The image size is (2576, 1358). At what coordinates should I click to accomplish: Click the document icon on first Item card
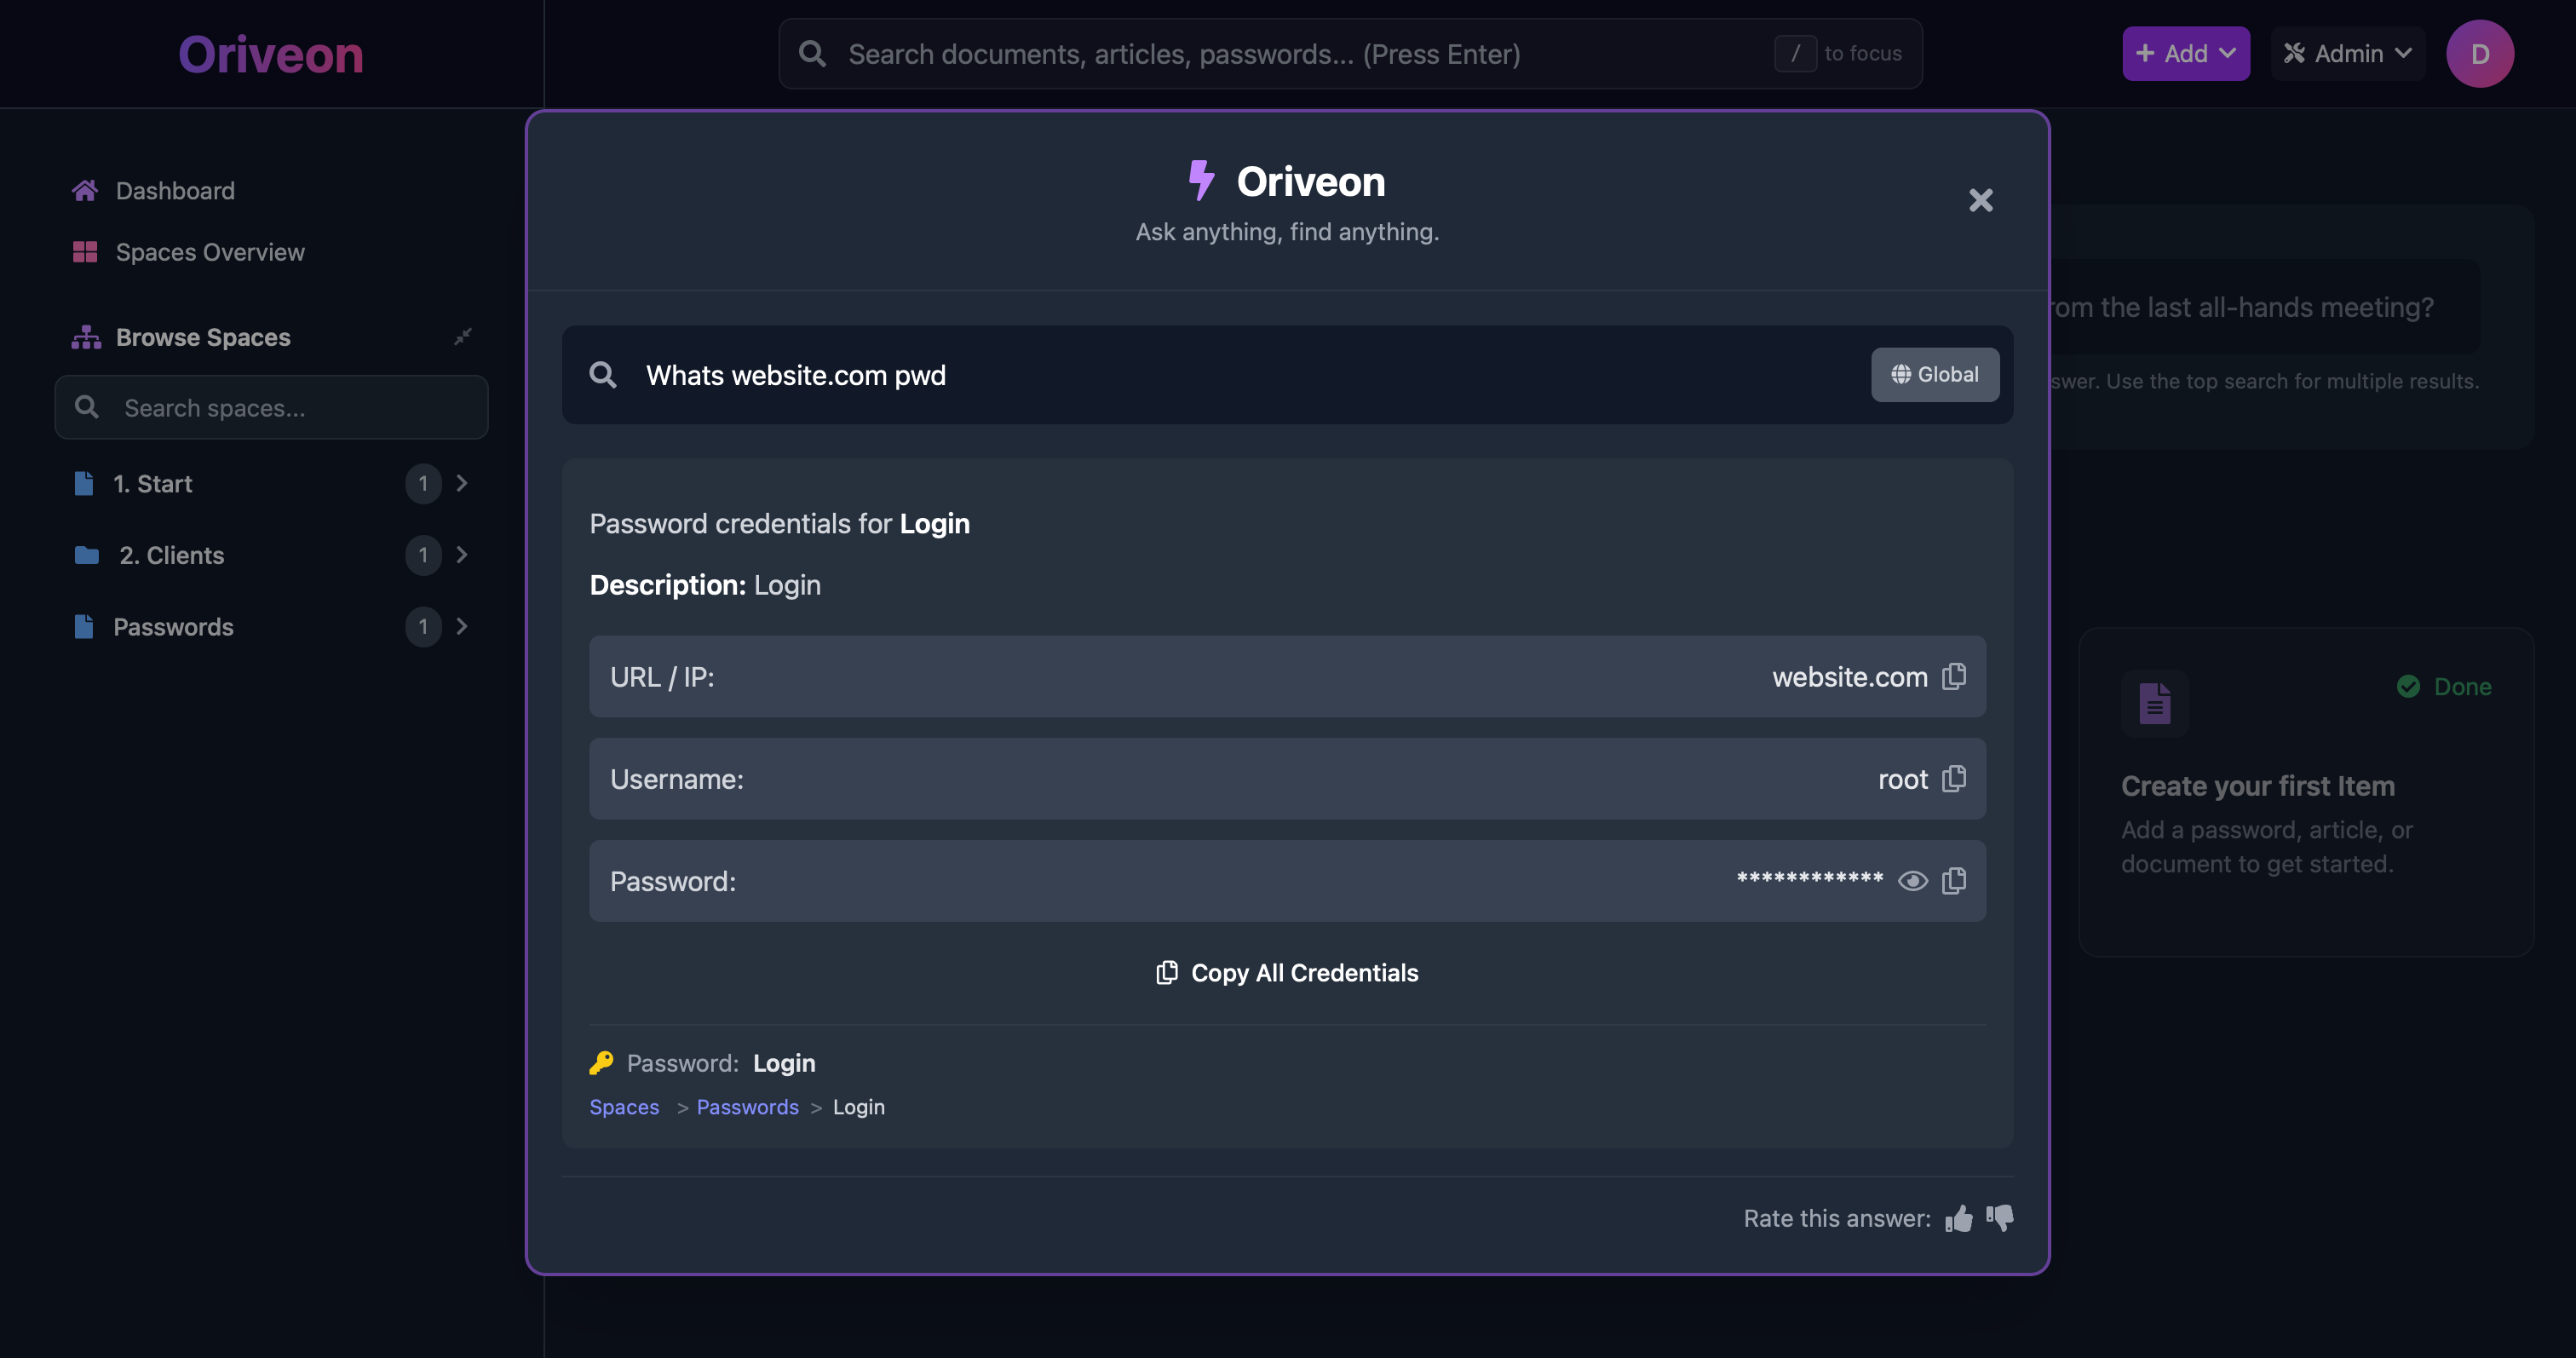tap(2155, 703)
